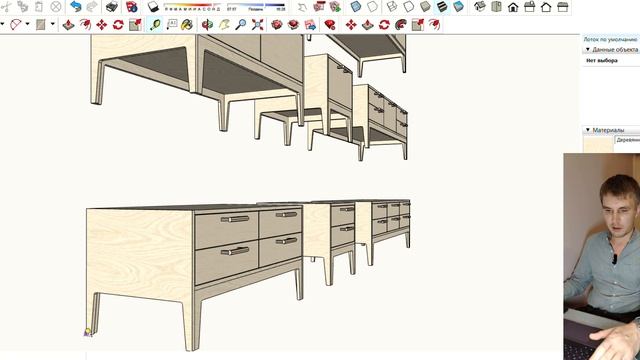The width and height of the screenshot is (640, 360).
Task: Switch to Top view
Action: coord(496,7)
